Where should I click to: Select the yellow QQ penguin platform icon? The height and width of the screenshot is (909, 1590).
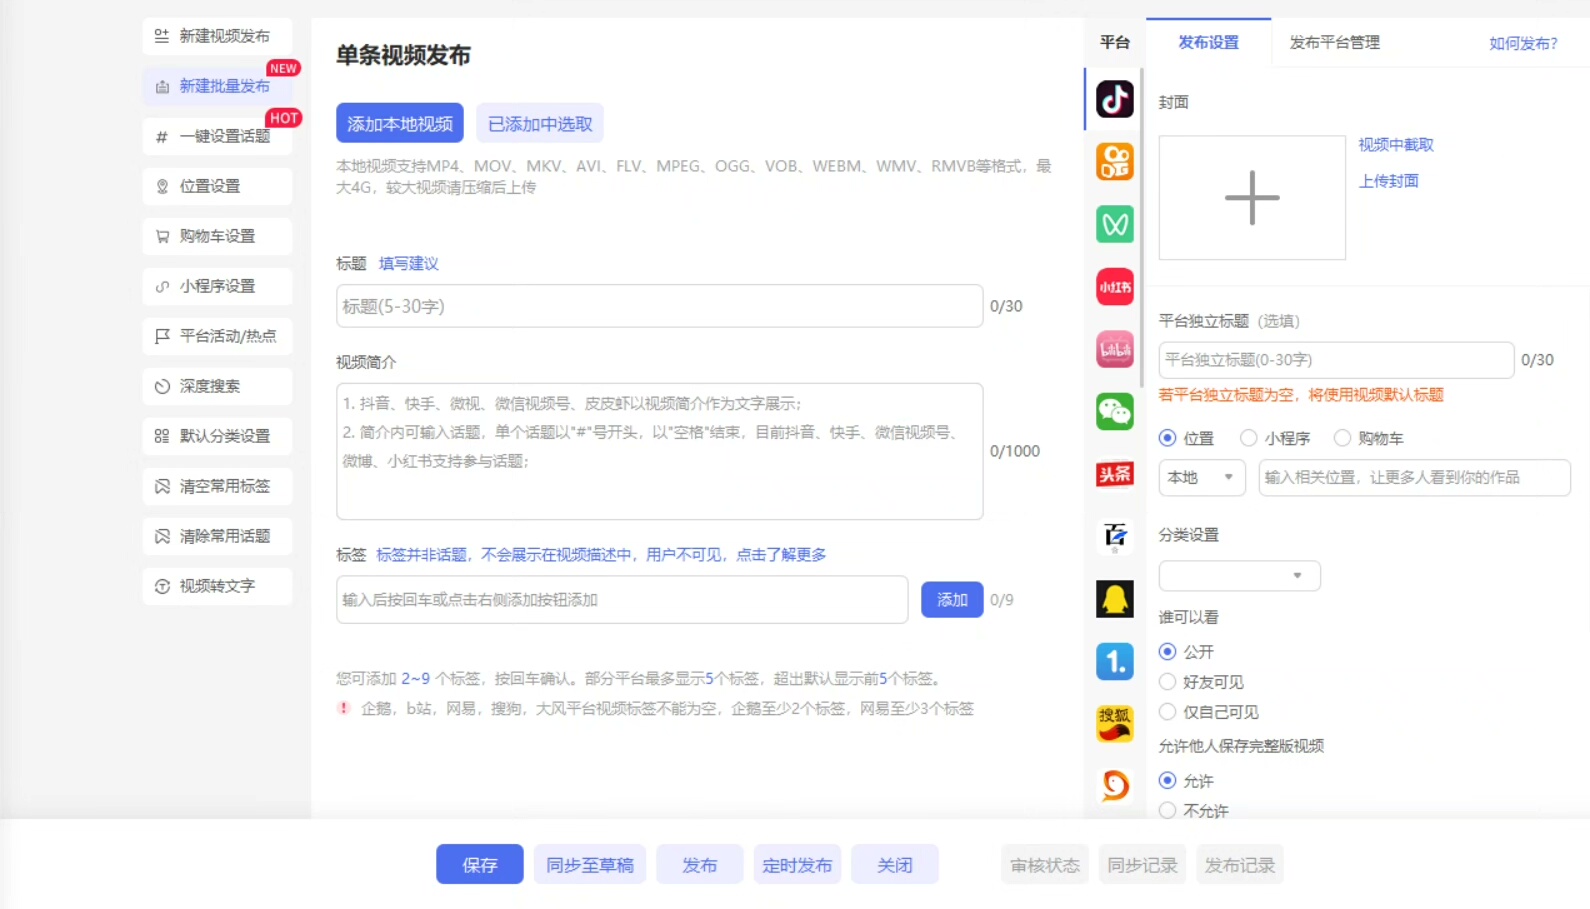coord(1114,599)
